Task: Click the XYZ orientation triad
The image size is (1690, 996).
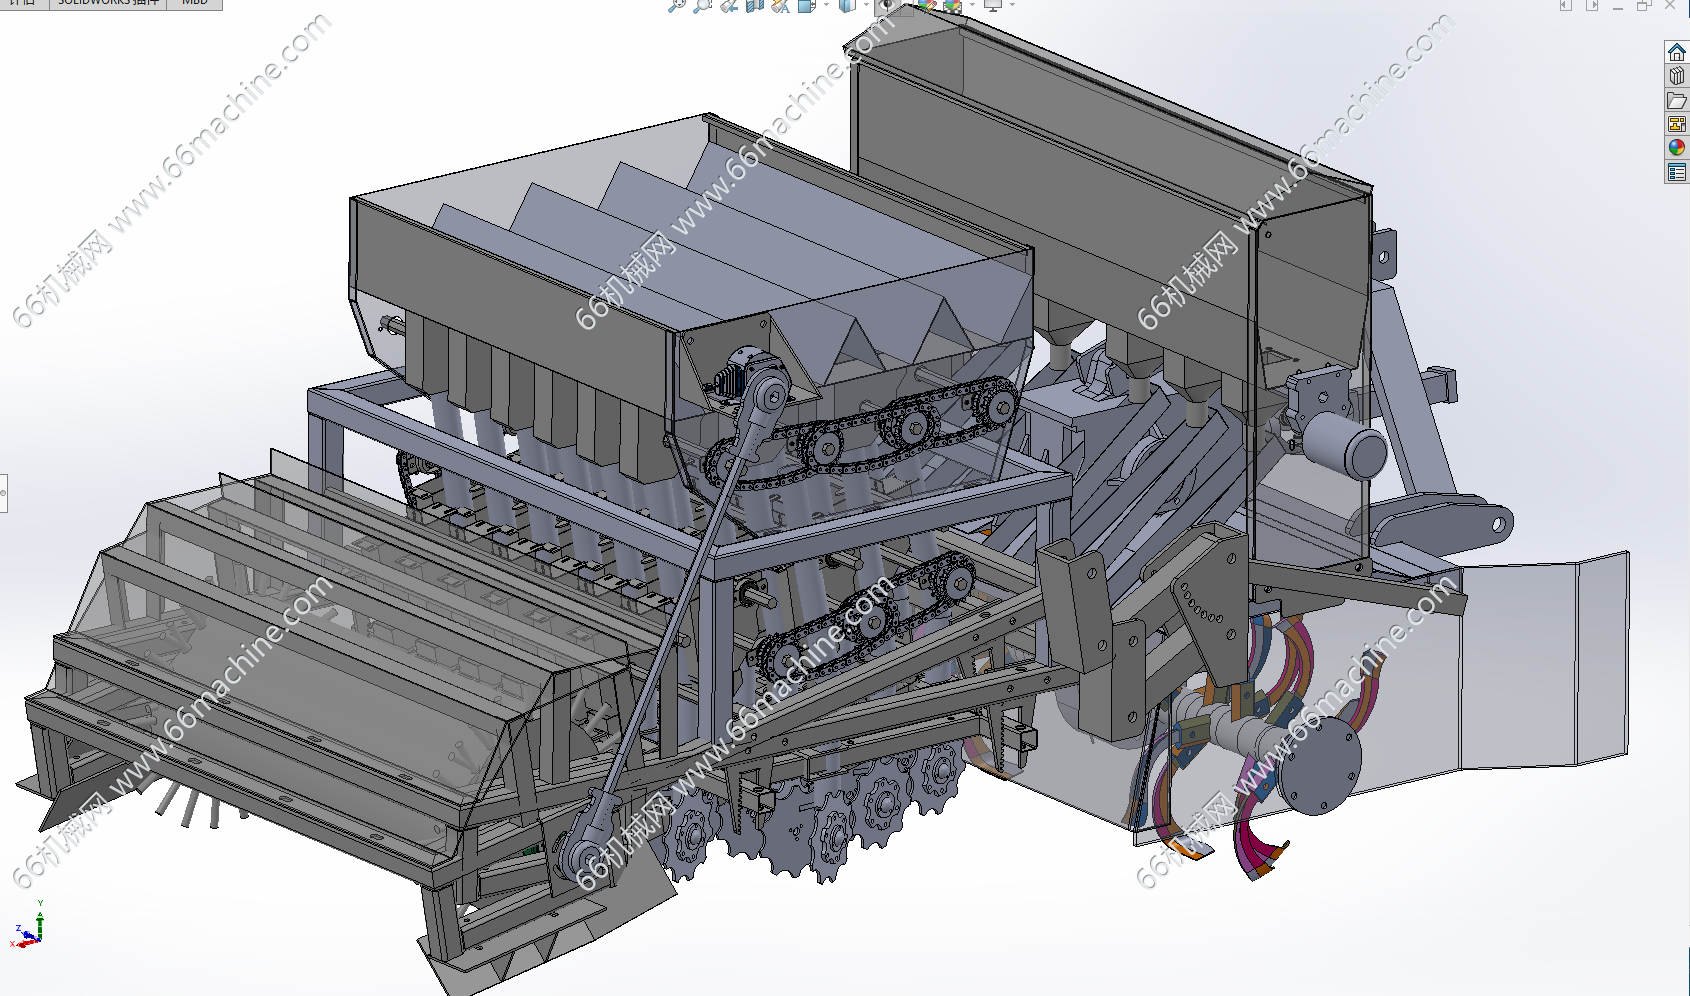Action: 29,926
